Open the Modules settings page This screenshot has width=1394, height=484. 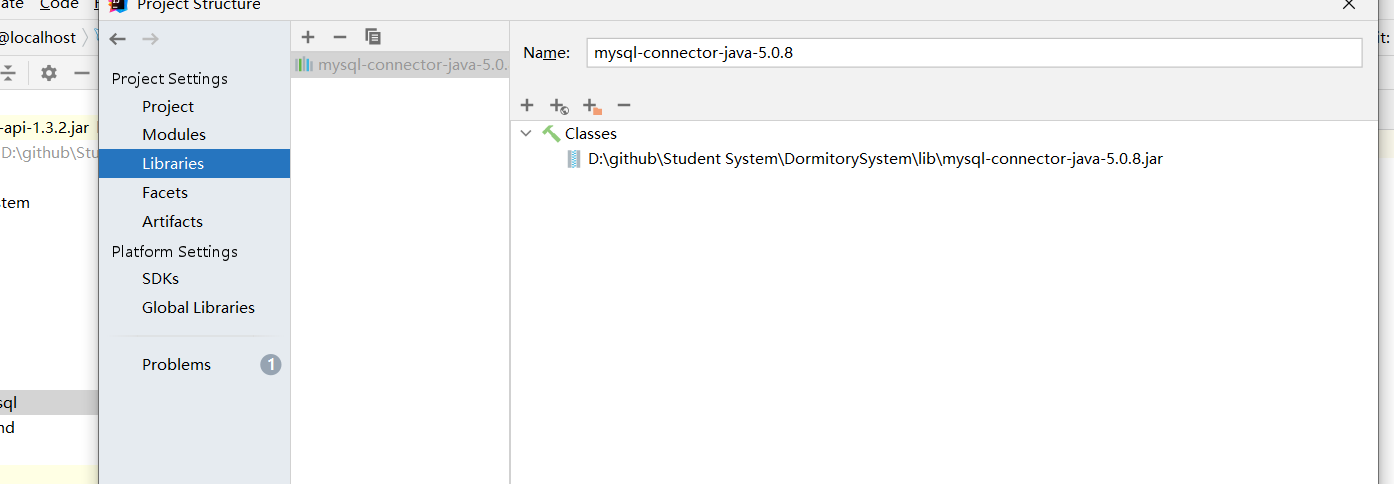[x=174, y=134]
